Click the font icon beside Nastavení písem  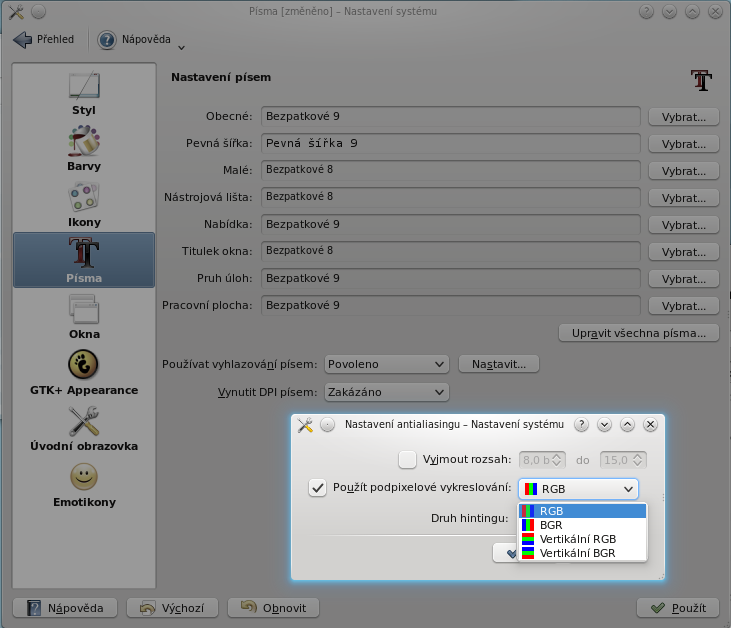coord(701,80)
